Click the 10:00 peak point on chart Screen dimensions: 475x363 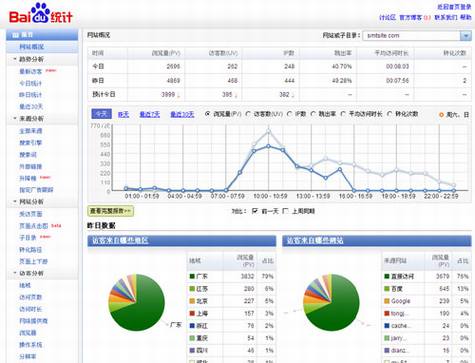(x=268, y=146)
